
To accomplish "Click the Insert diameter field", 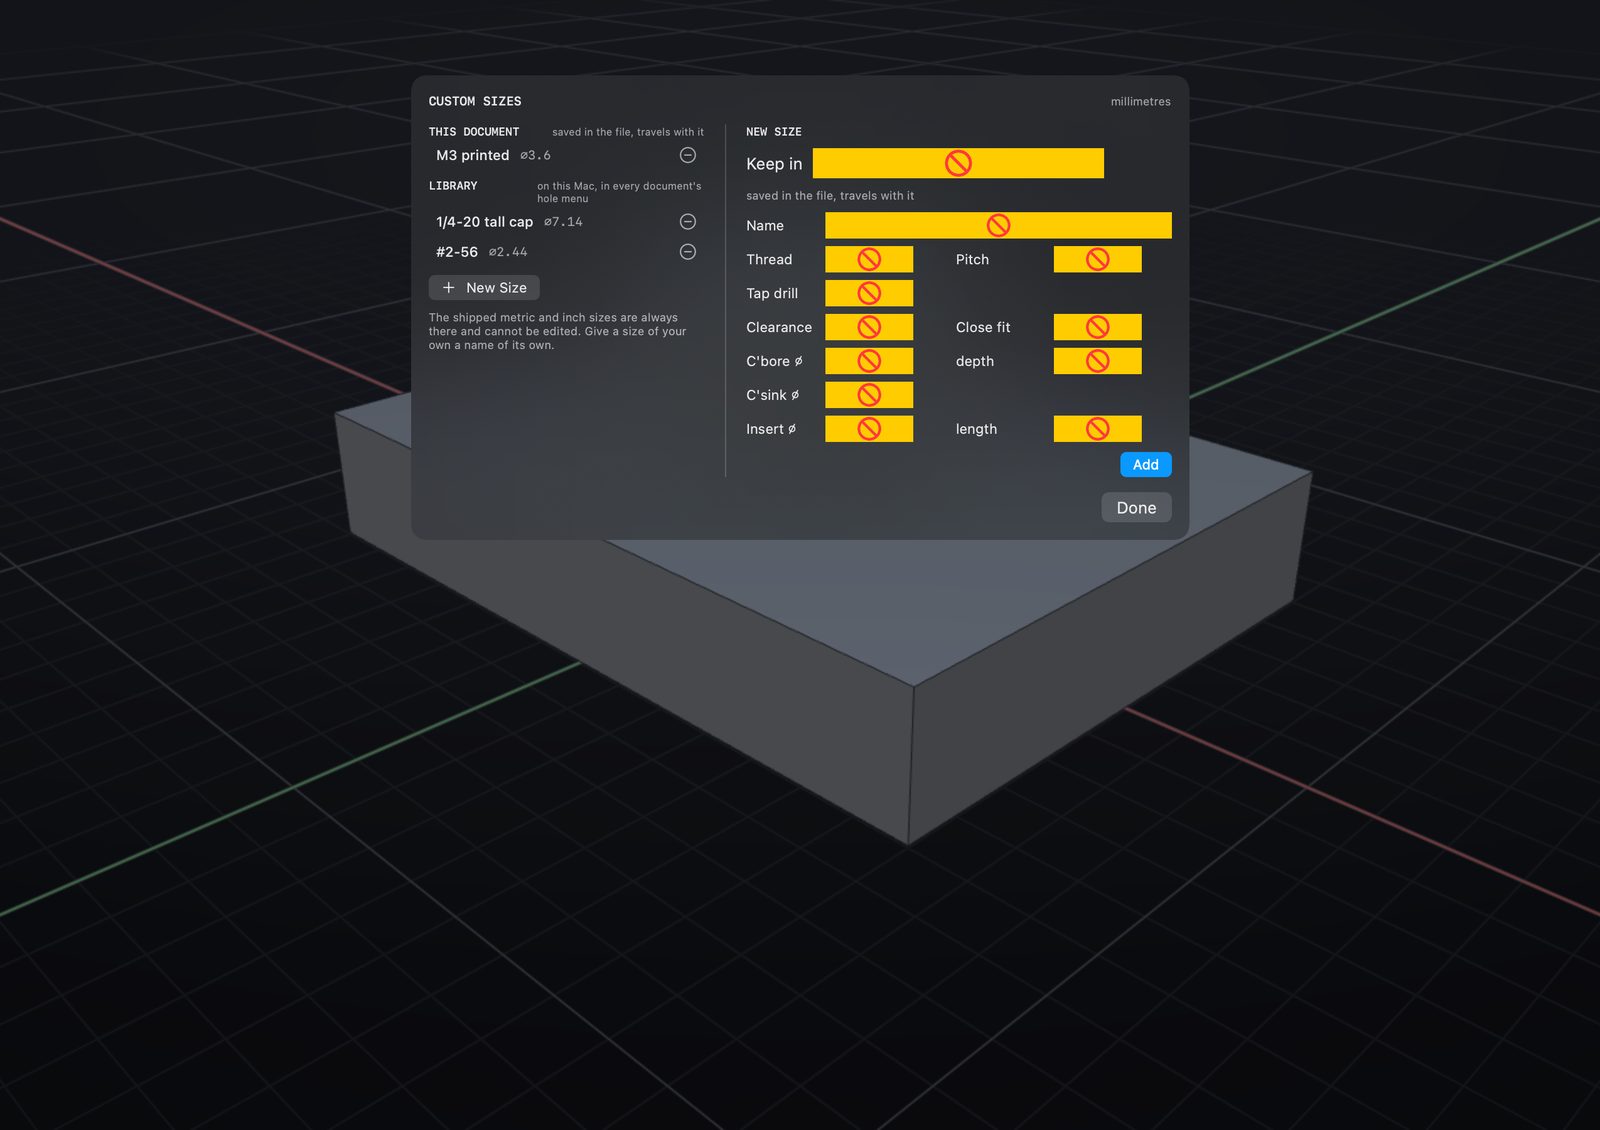I will click(869, 429).
